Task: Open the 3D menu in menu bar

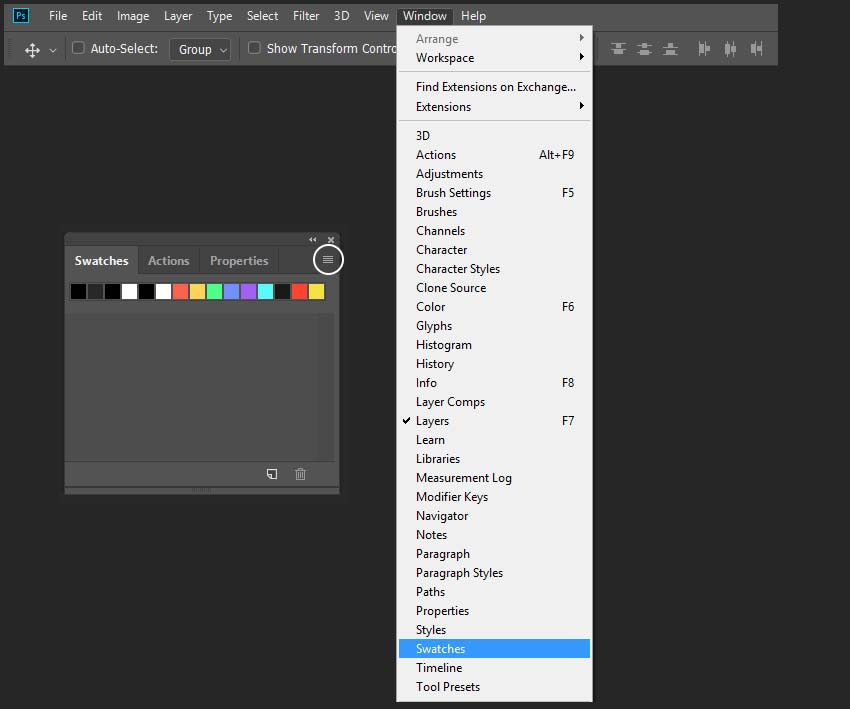Action: 342,16
